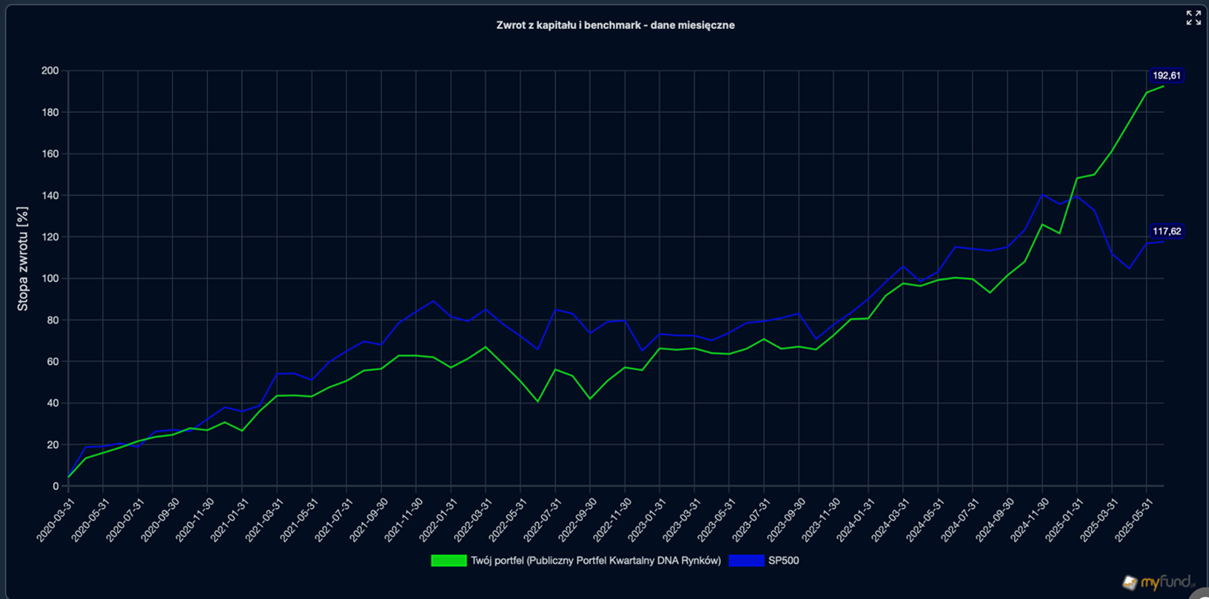Click the chart title 'Zwrot z kapitału i benchmark'
The height and width of the screenshot is (599, 1209).
pyautogui.click(x=615, y=25)
